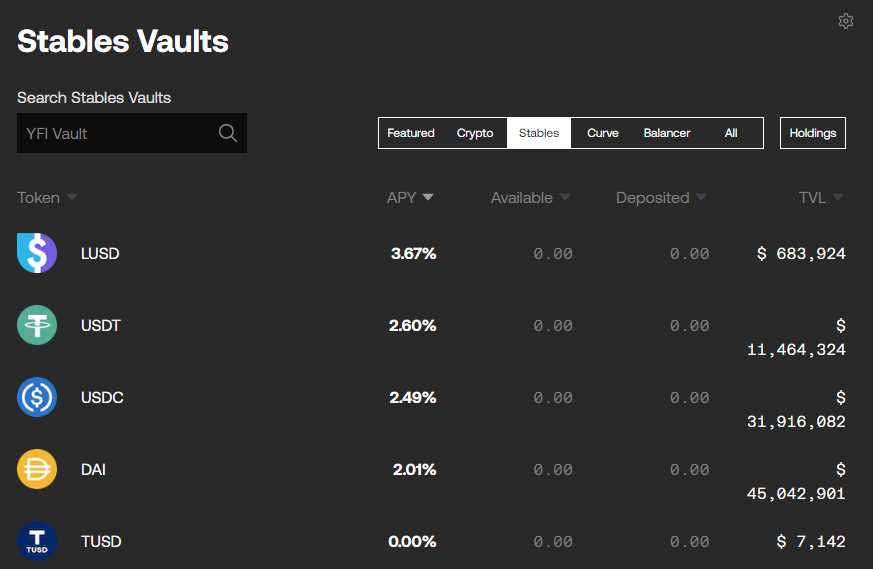873x569 pixels.
Task: Click the Available column header label
Action: click(522, 198)
